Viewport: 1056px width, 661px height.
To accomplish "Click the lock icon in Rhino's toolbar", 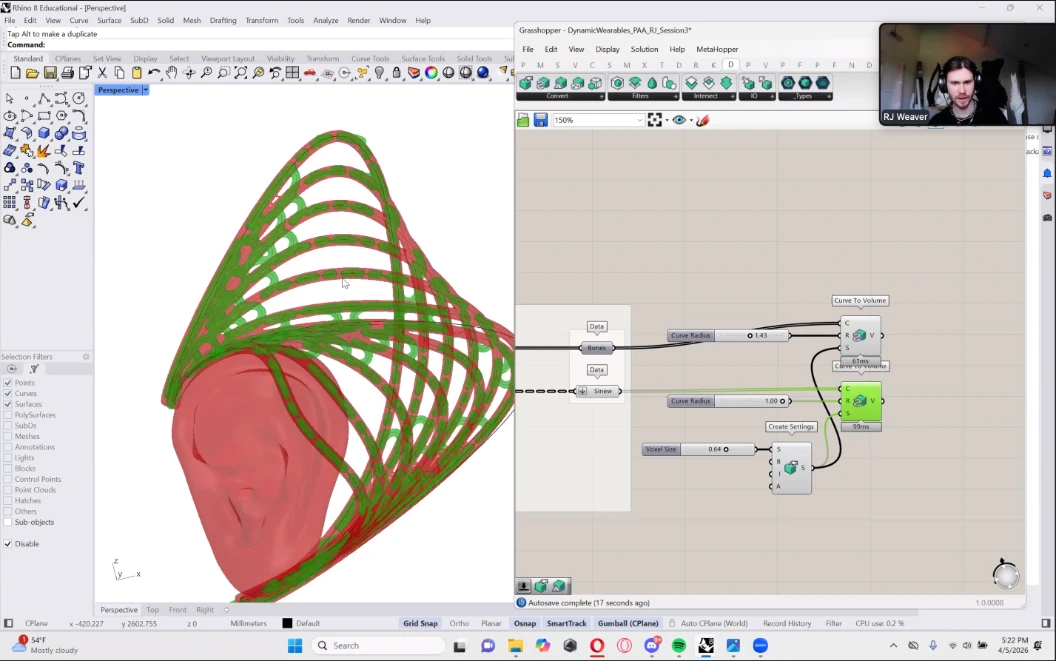I will click(397, 73).
